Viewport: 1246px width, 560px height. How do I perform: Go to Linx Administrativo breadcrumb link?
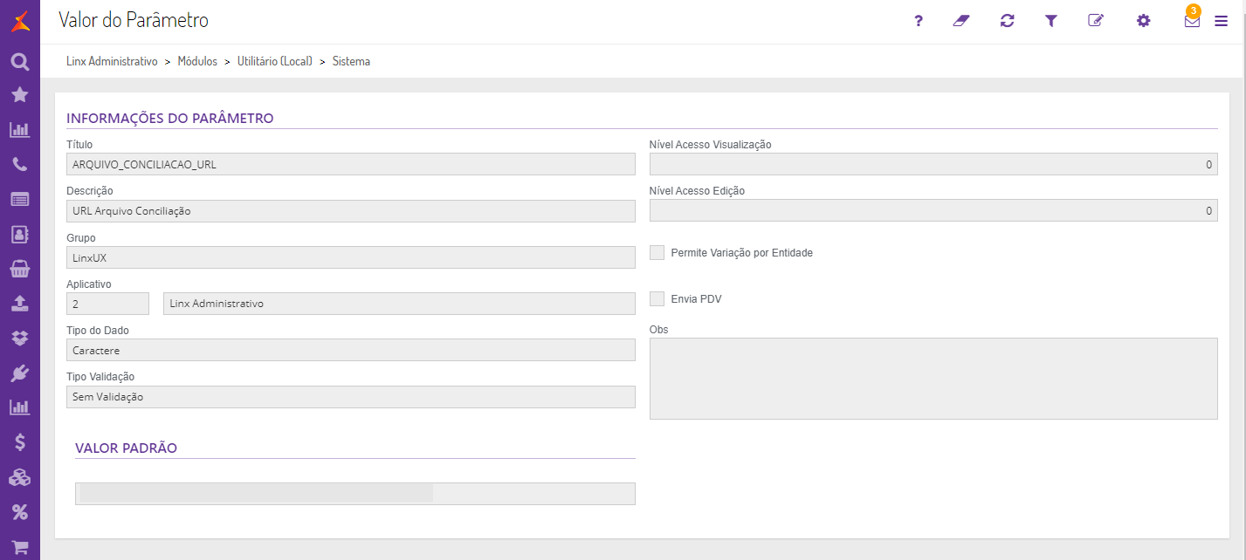click(112, 61)
